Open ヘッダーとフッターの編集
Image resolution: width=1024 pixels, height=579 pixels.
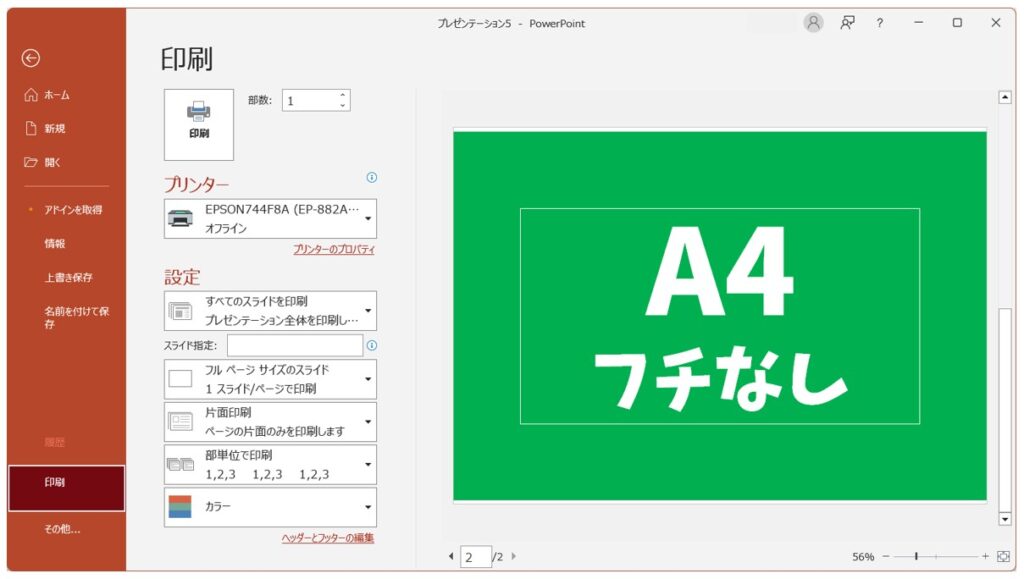point(330,538)
